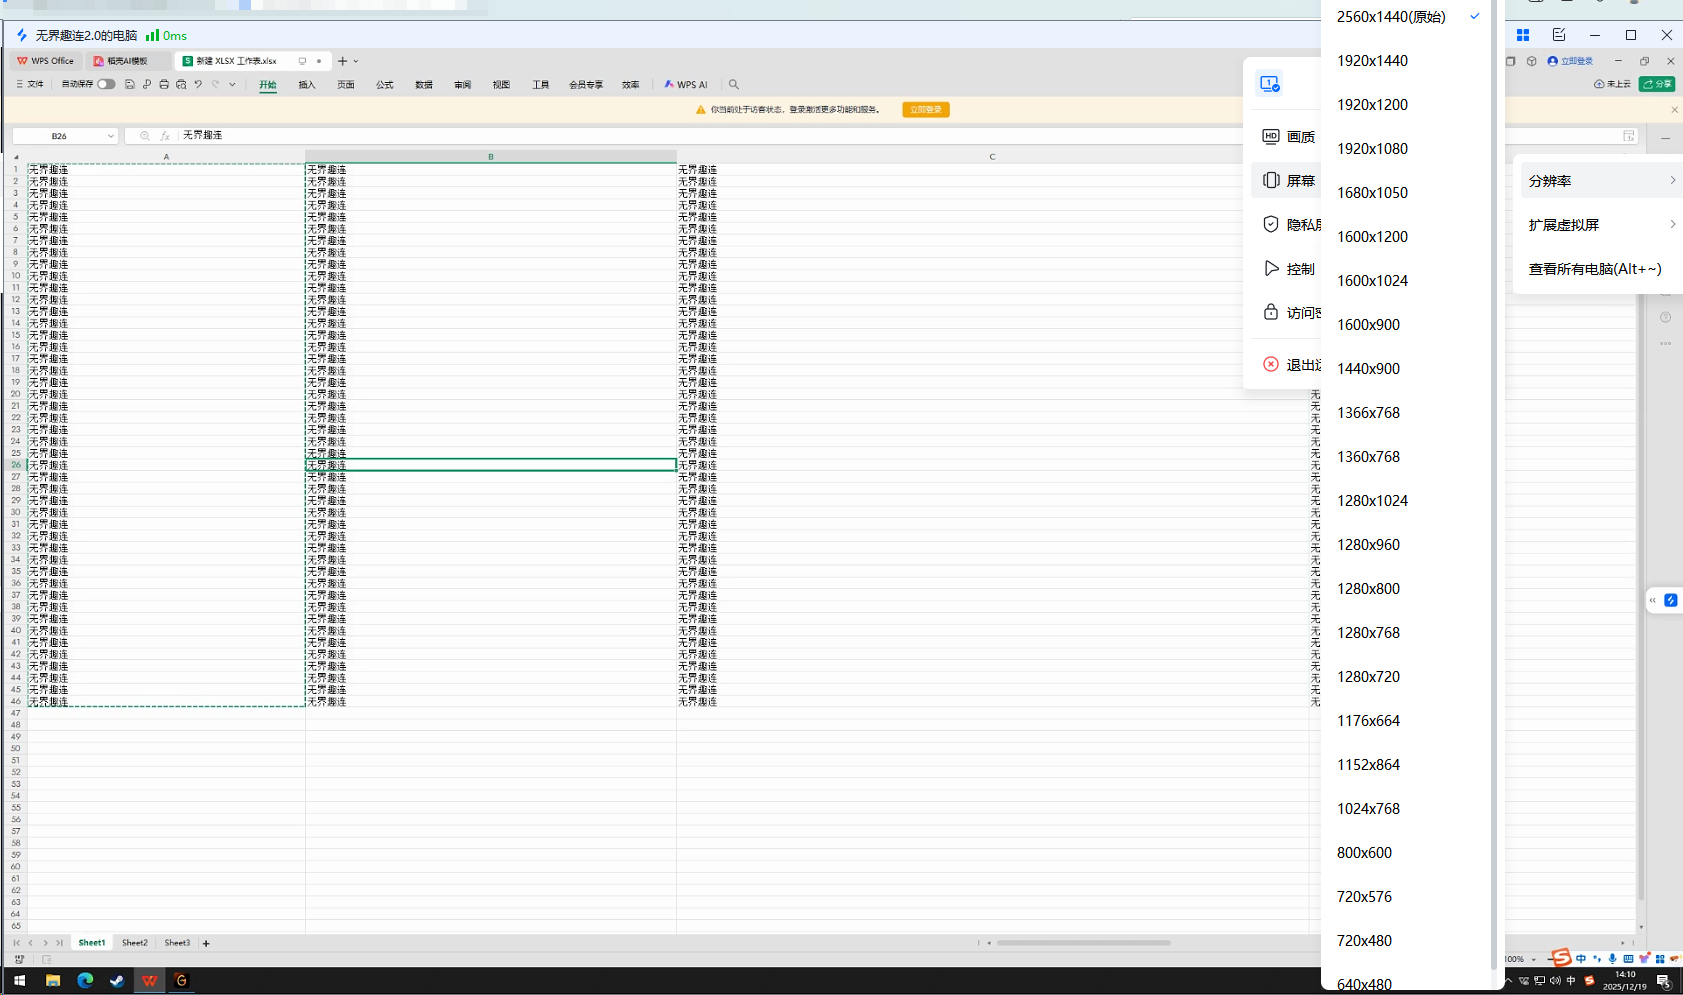1683x995 pixels.
Task: Click the horizontal scrollbar at sheet bottom
Action: (1082, 943)
